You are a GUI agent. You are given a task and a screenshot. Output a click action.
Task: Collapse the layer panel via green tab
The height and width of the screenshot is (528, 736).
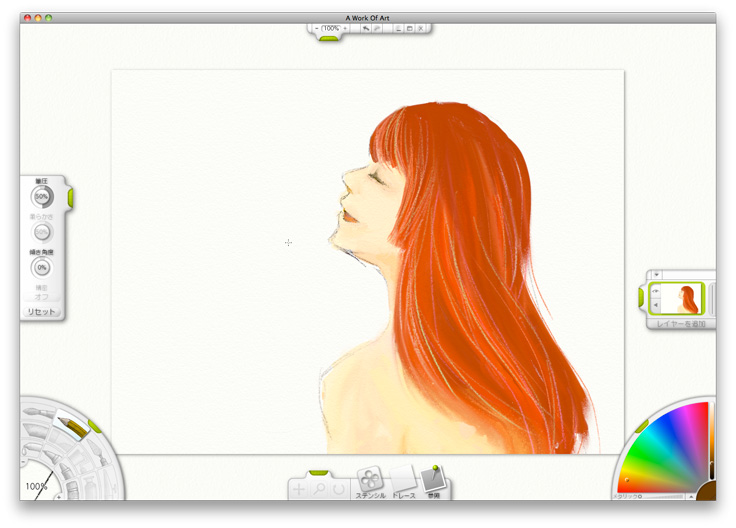click(x=641, y=298)
